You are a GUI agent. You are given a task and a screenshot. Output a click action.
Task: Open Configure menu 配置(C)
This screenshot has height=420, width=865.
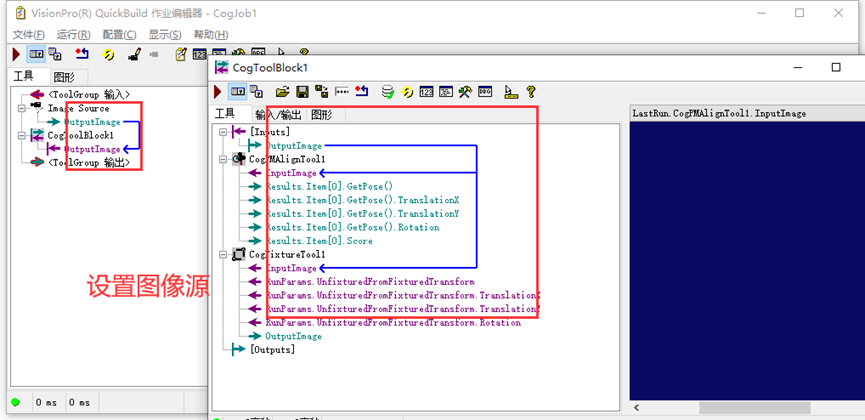(x=119, y=34)
